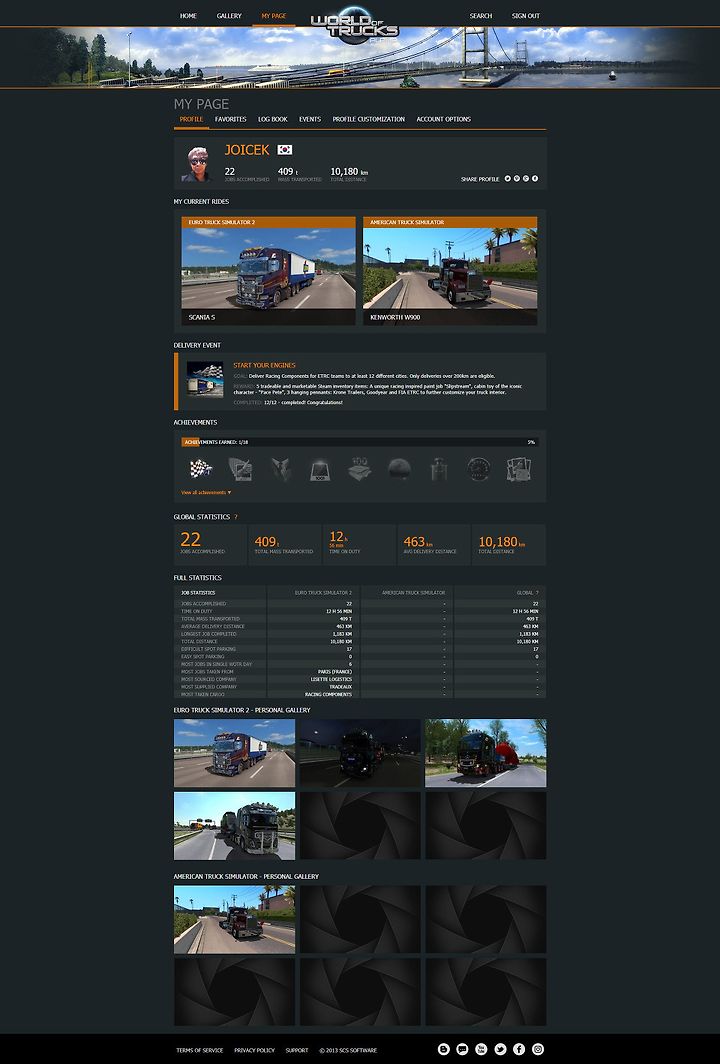
Task: Switch to the FAVORITES tab
Action: [231, 119]
